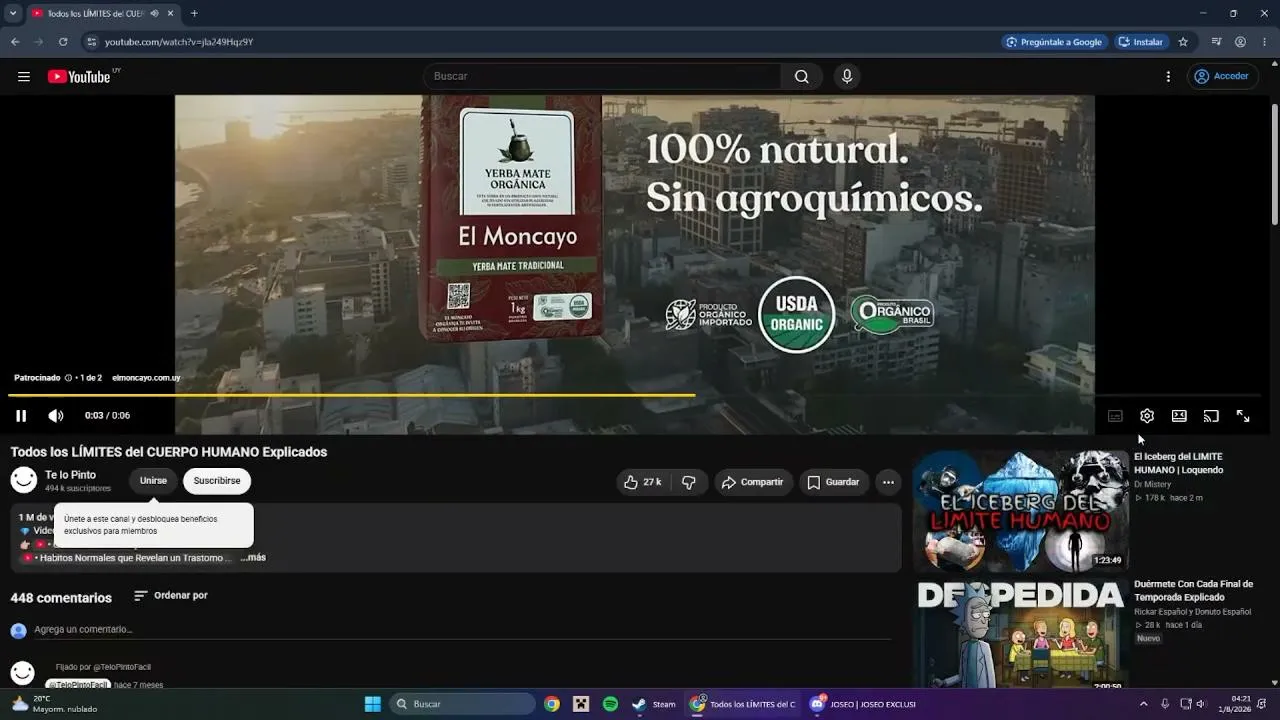Screen dimensions: 1280x720
Task: Switch to theater mode view
Action: pyautogui.click(x=1179, y=416)
